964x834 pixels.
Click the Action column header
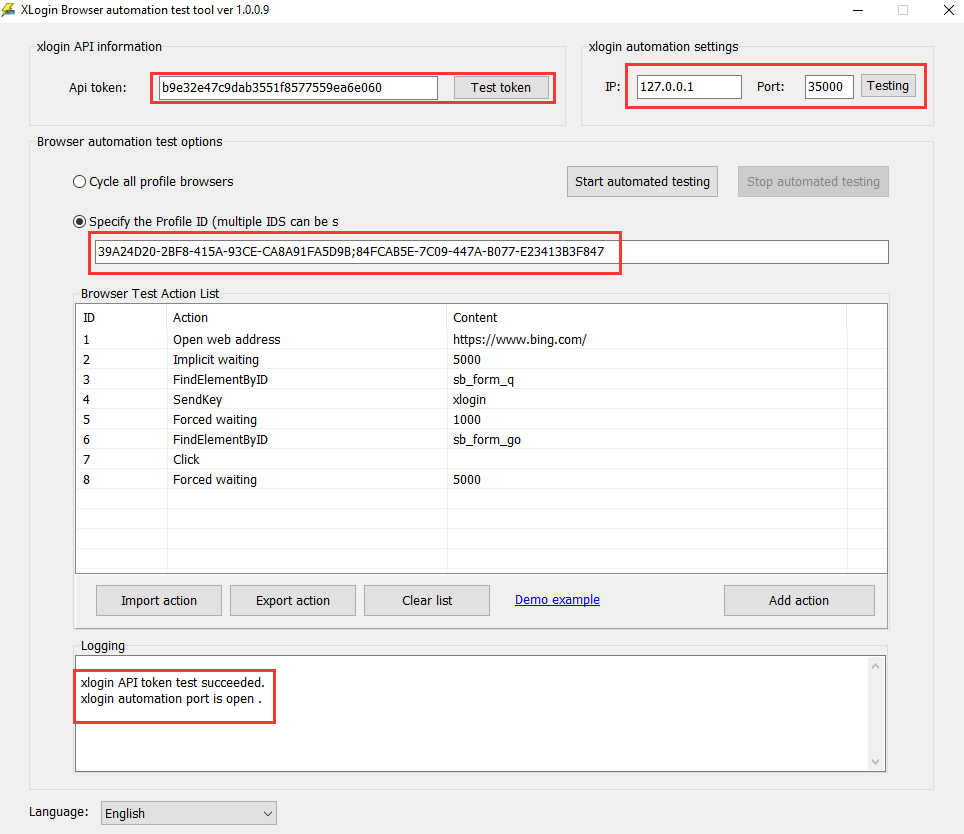pyautogui.click(x=306, y=318)
